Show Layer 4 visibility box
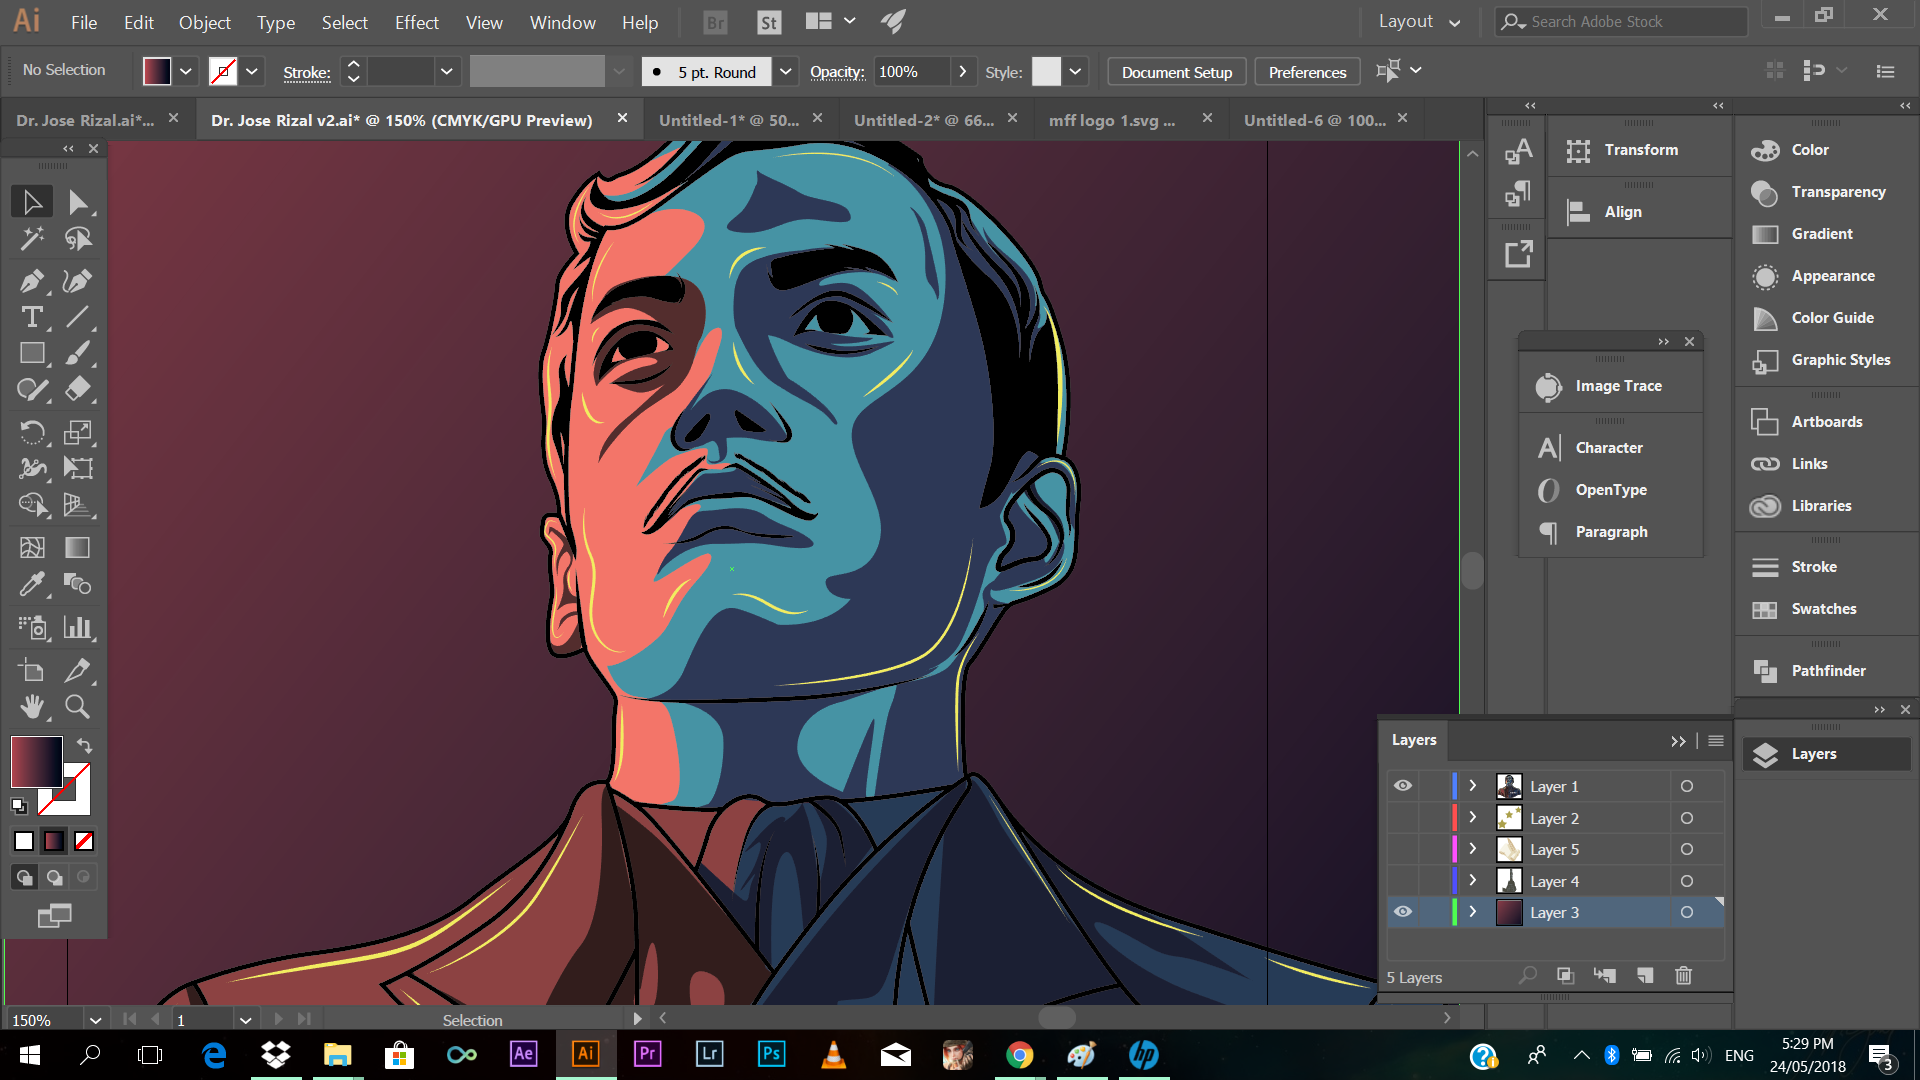Image resolution: width=1920 pixels, height=1080 pixels. 1403,881
